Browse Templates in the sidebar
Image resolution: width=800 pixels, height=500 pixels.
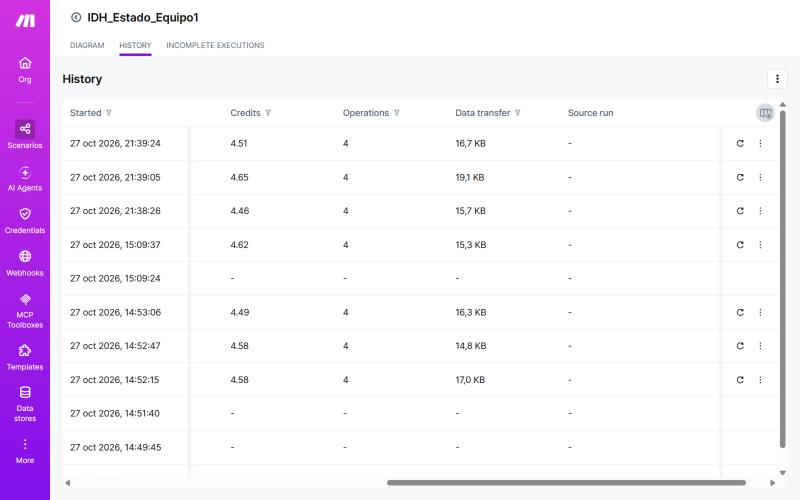tap(25, 358)
